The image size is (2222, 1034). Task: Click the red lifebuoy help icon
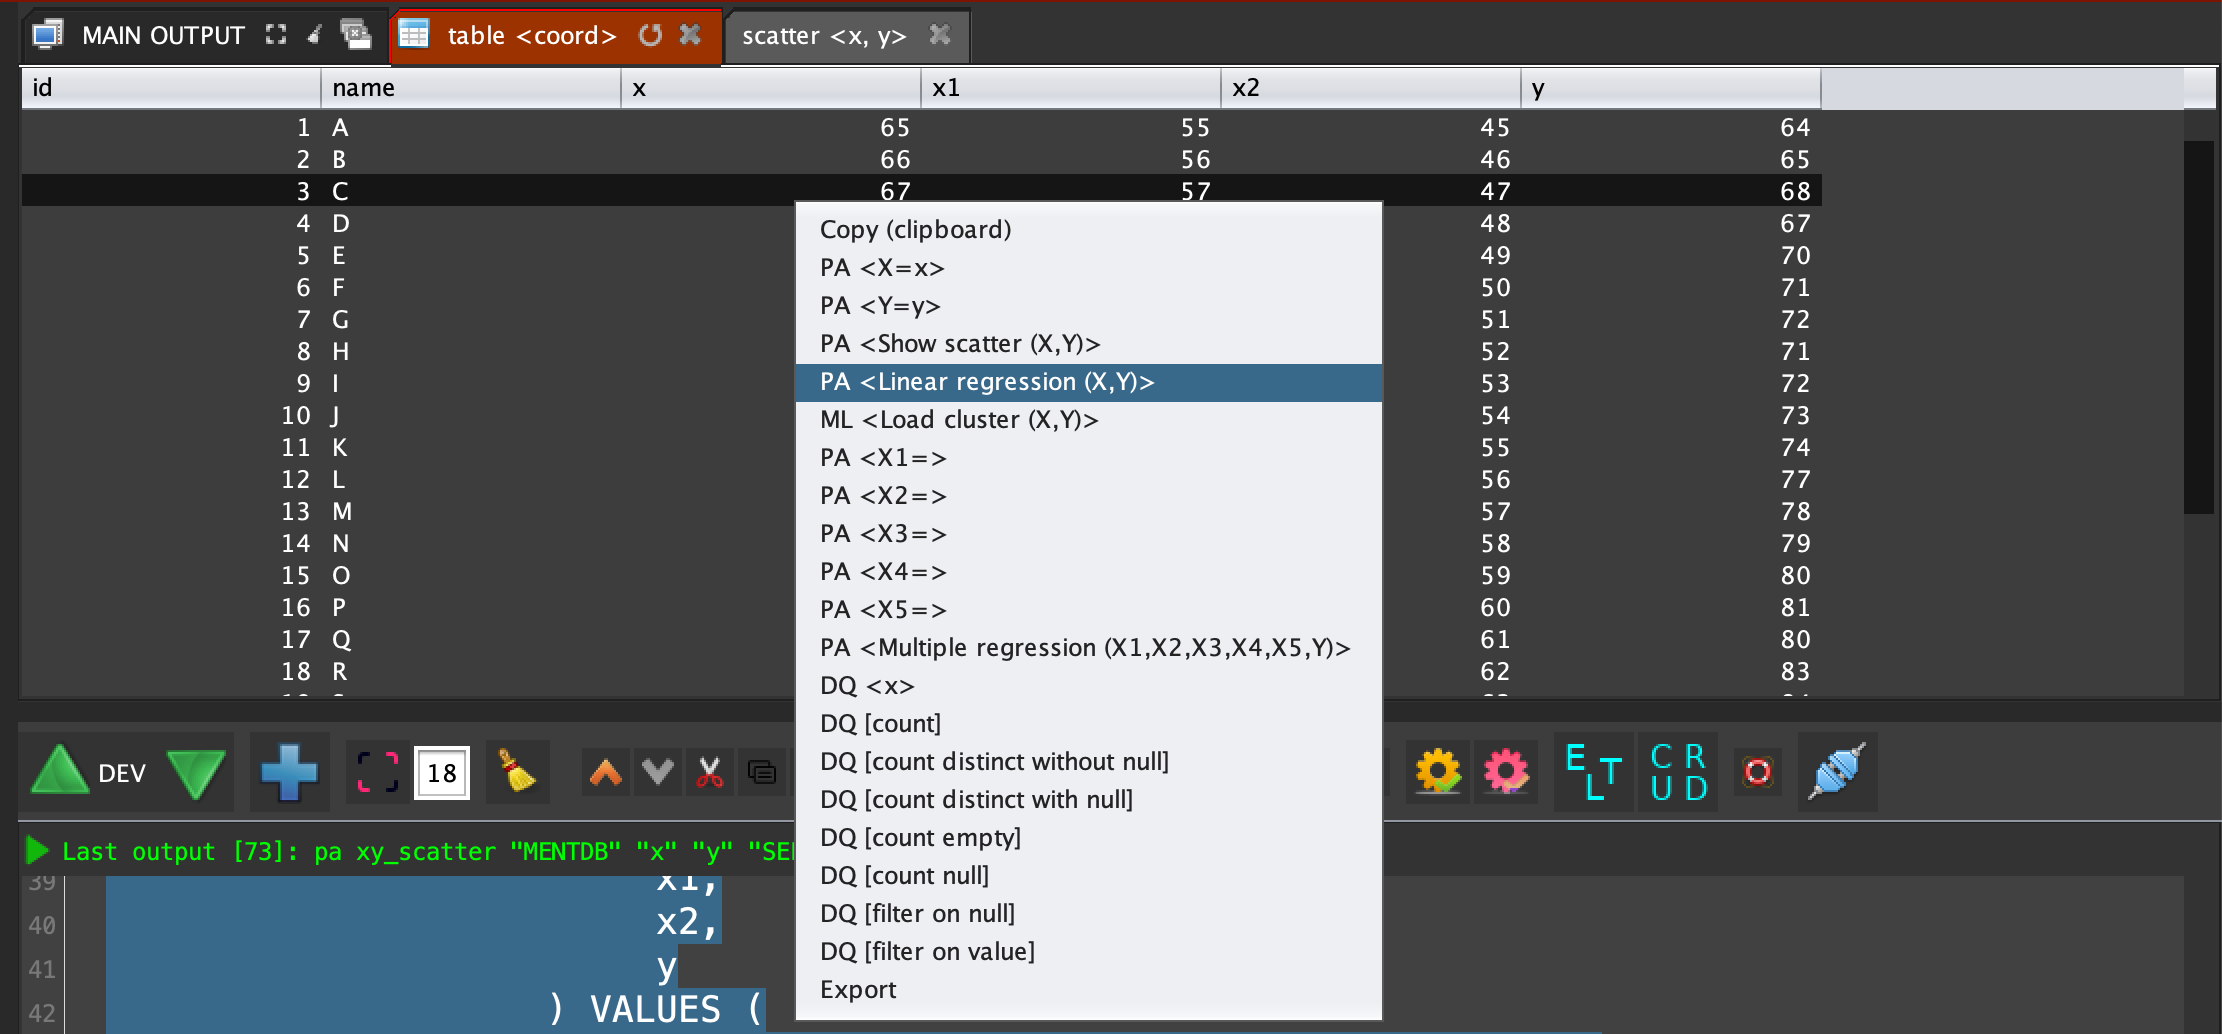[1757, 772]
